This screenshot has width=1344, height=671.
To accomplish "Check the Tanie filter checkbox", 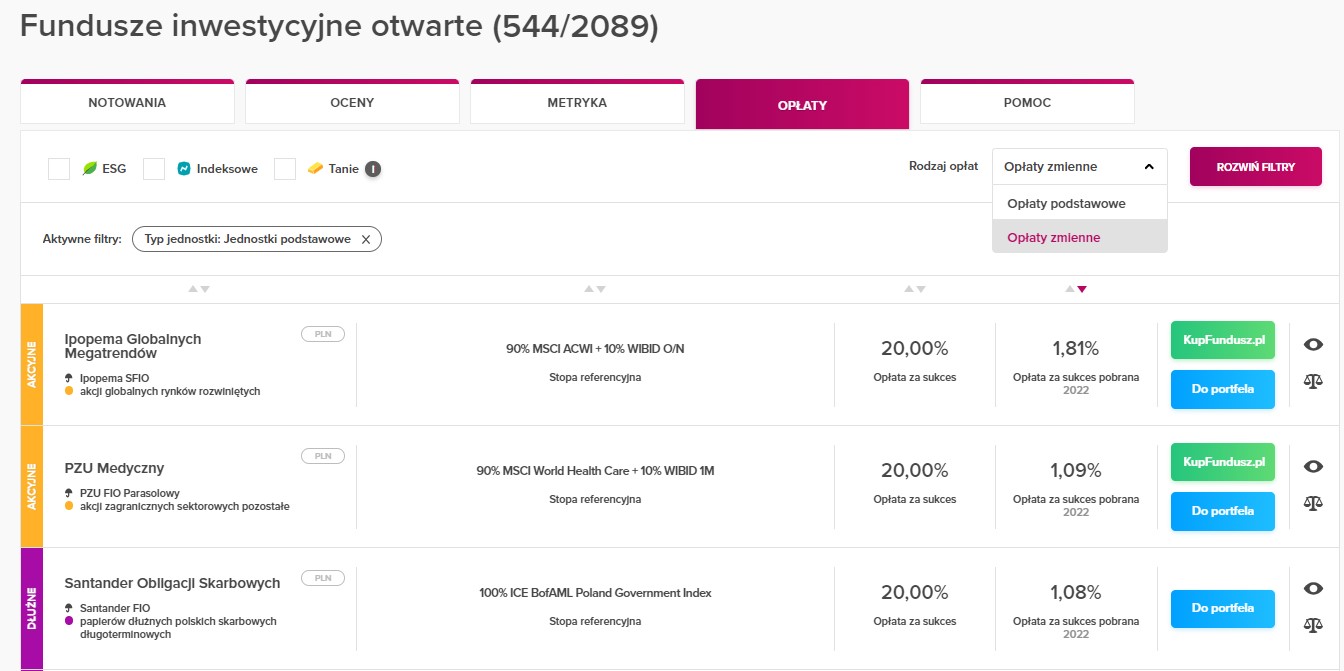I will tap(285, 169).
